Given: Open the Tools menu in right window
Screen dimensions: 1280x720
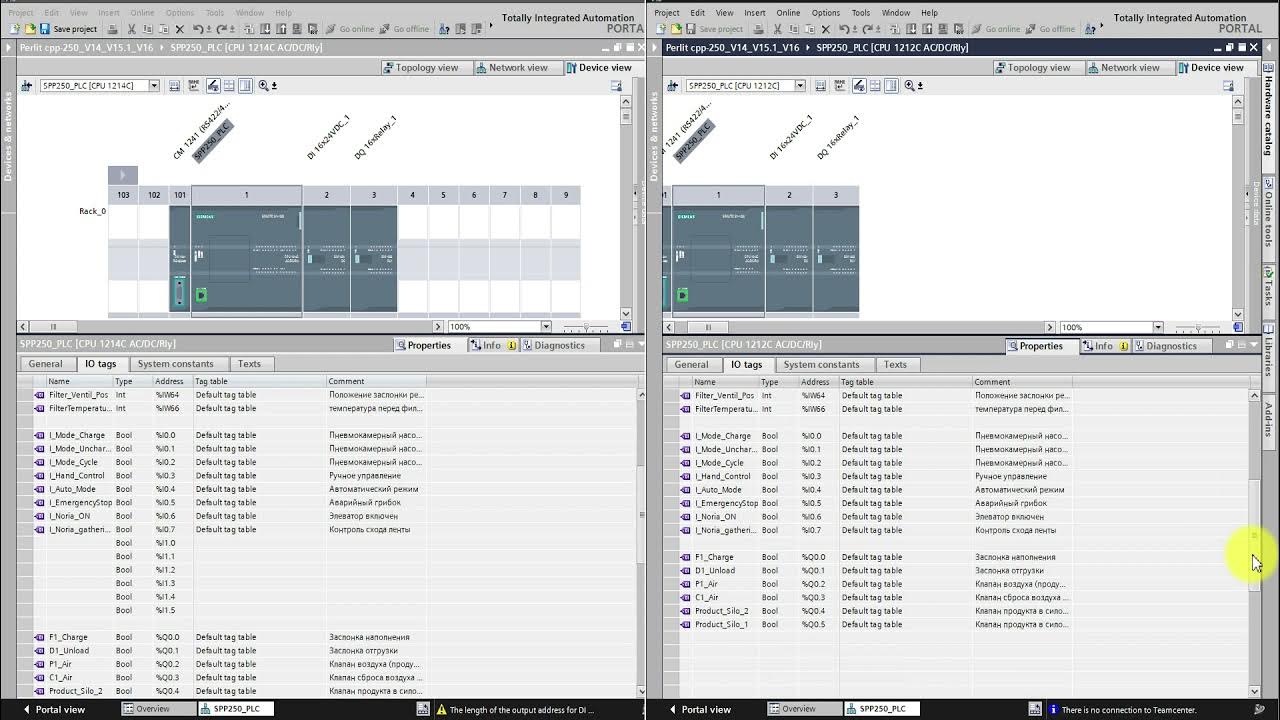Looking at the screenshot, I should click(861, 13).
